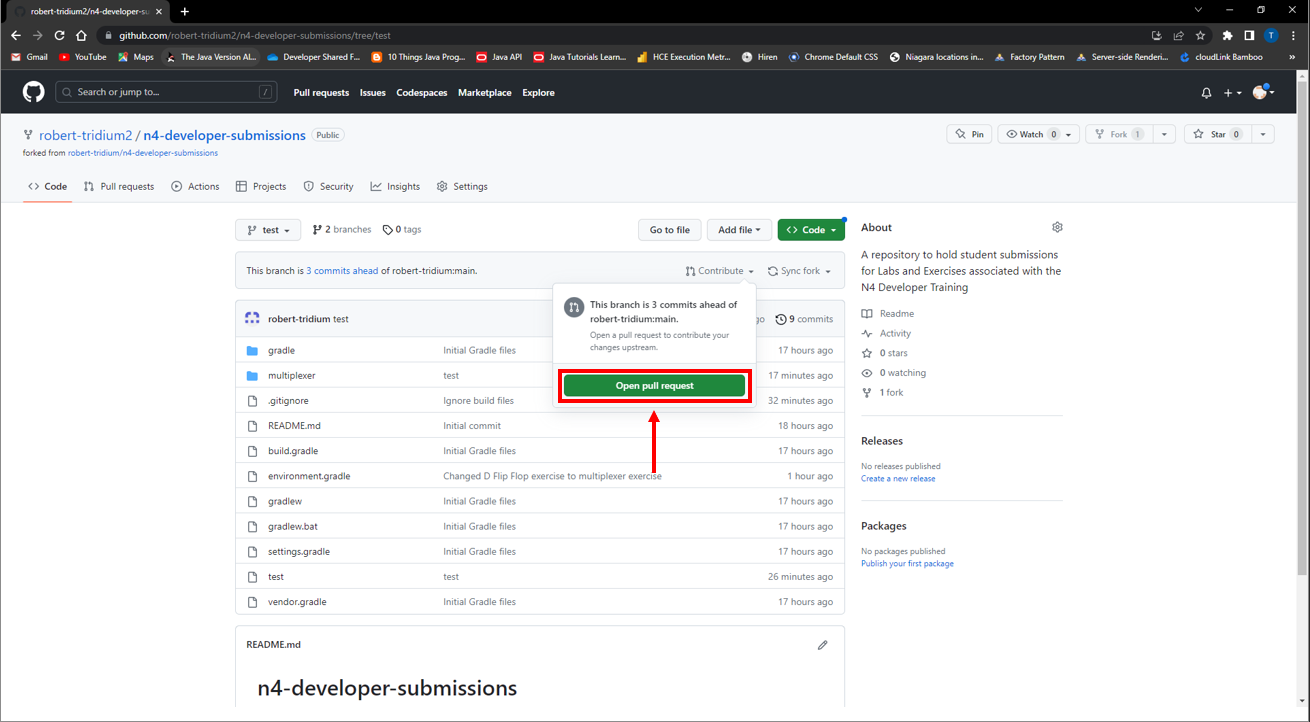Open Chrome three-dot menu
The image size is (1310, 722).
(1294, 36)
